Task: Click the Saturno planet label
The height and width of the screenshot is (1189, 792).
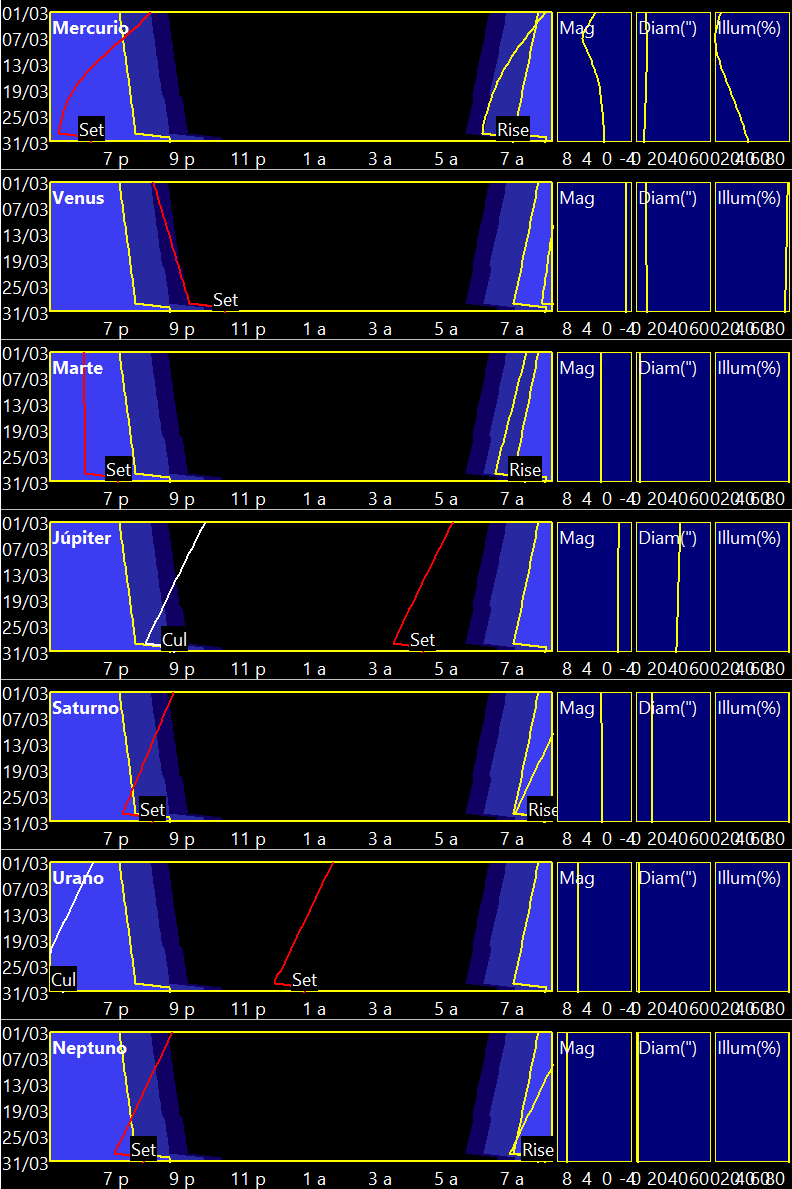Action: point(85,708)
